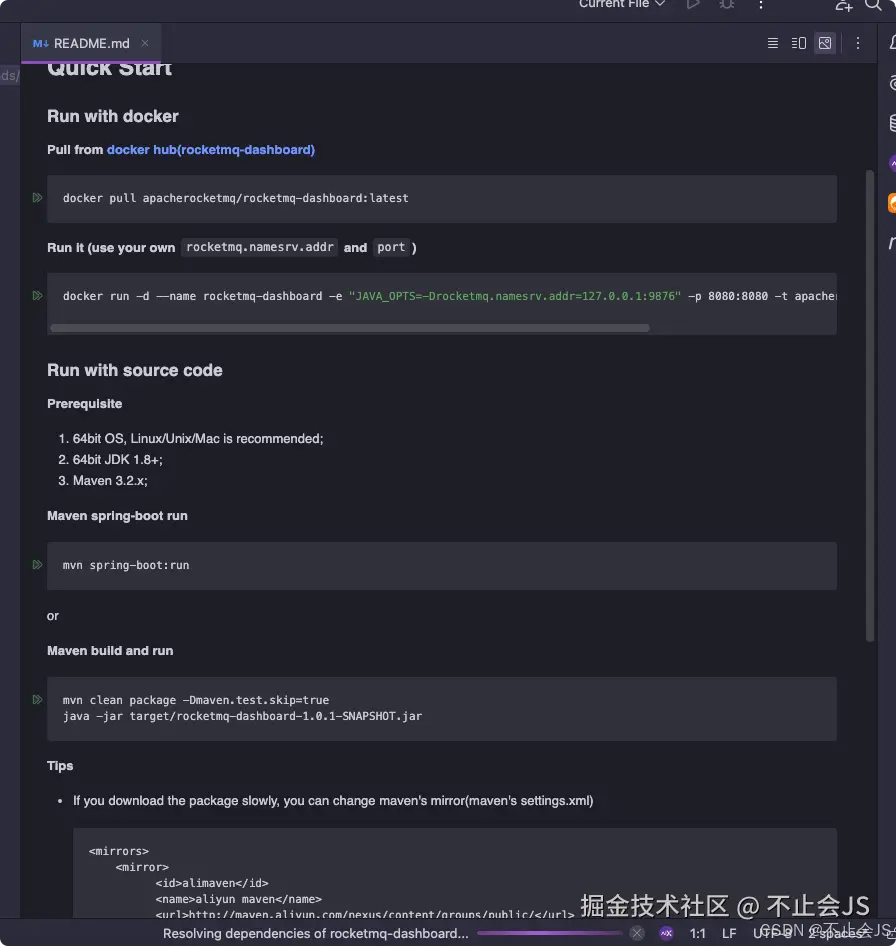Image resolution: width=896 pixels, height=946 pixels.
Task: Run mvn spring-boot:run from gutter icon
Action: (x=37, y=565)
